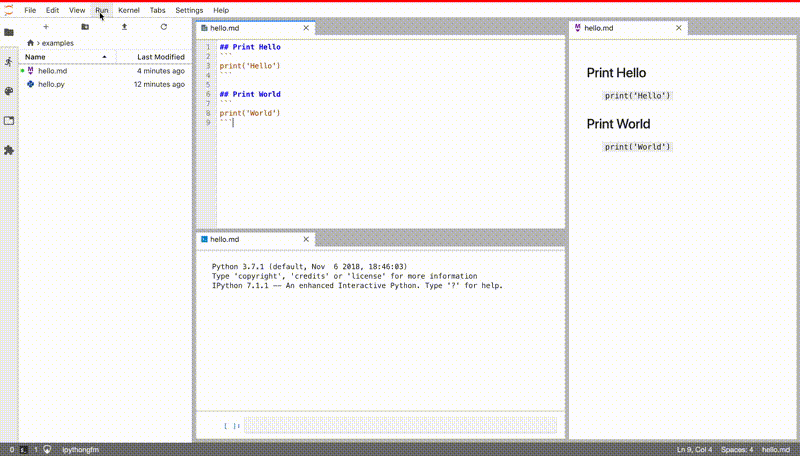The width and height of the screenshot is (800, 456).
Task: Sort files by Last Modified column
Action: (153, 57)
